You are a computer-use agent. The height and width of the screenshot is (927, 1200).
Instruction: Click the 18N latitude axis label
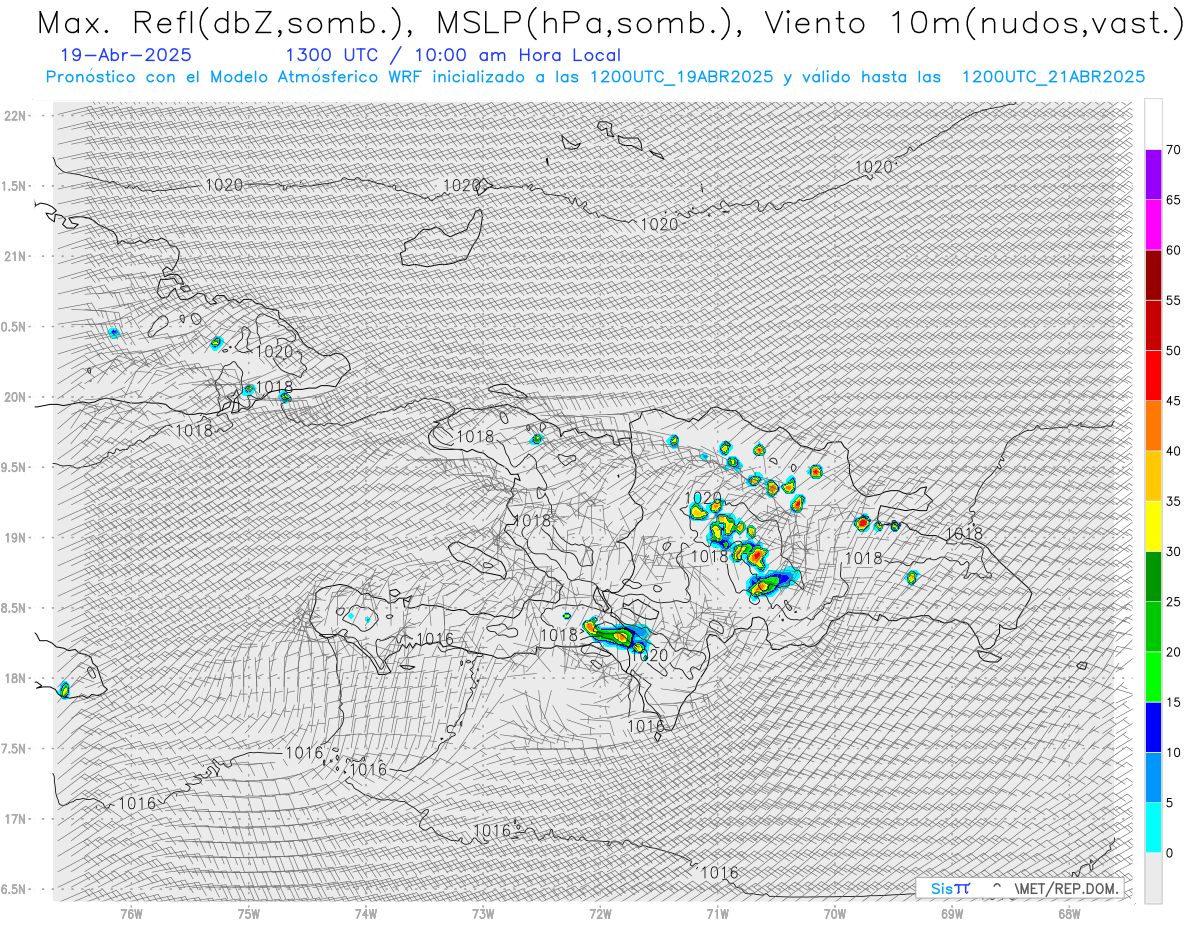point(17,678)
